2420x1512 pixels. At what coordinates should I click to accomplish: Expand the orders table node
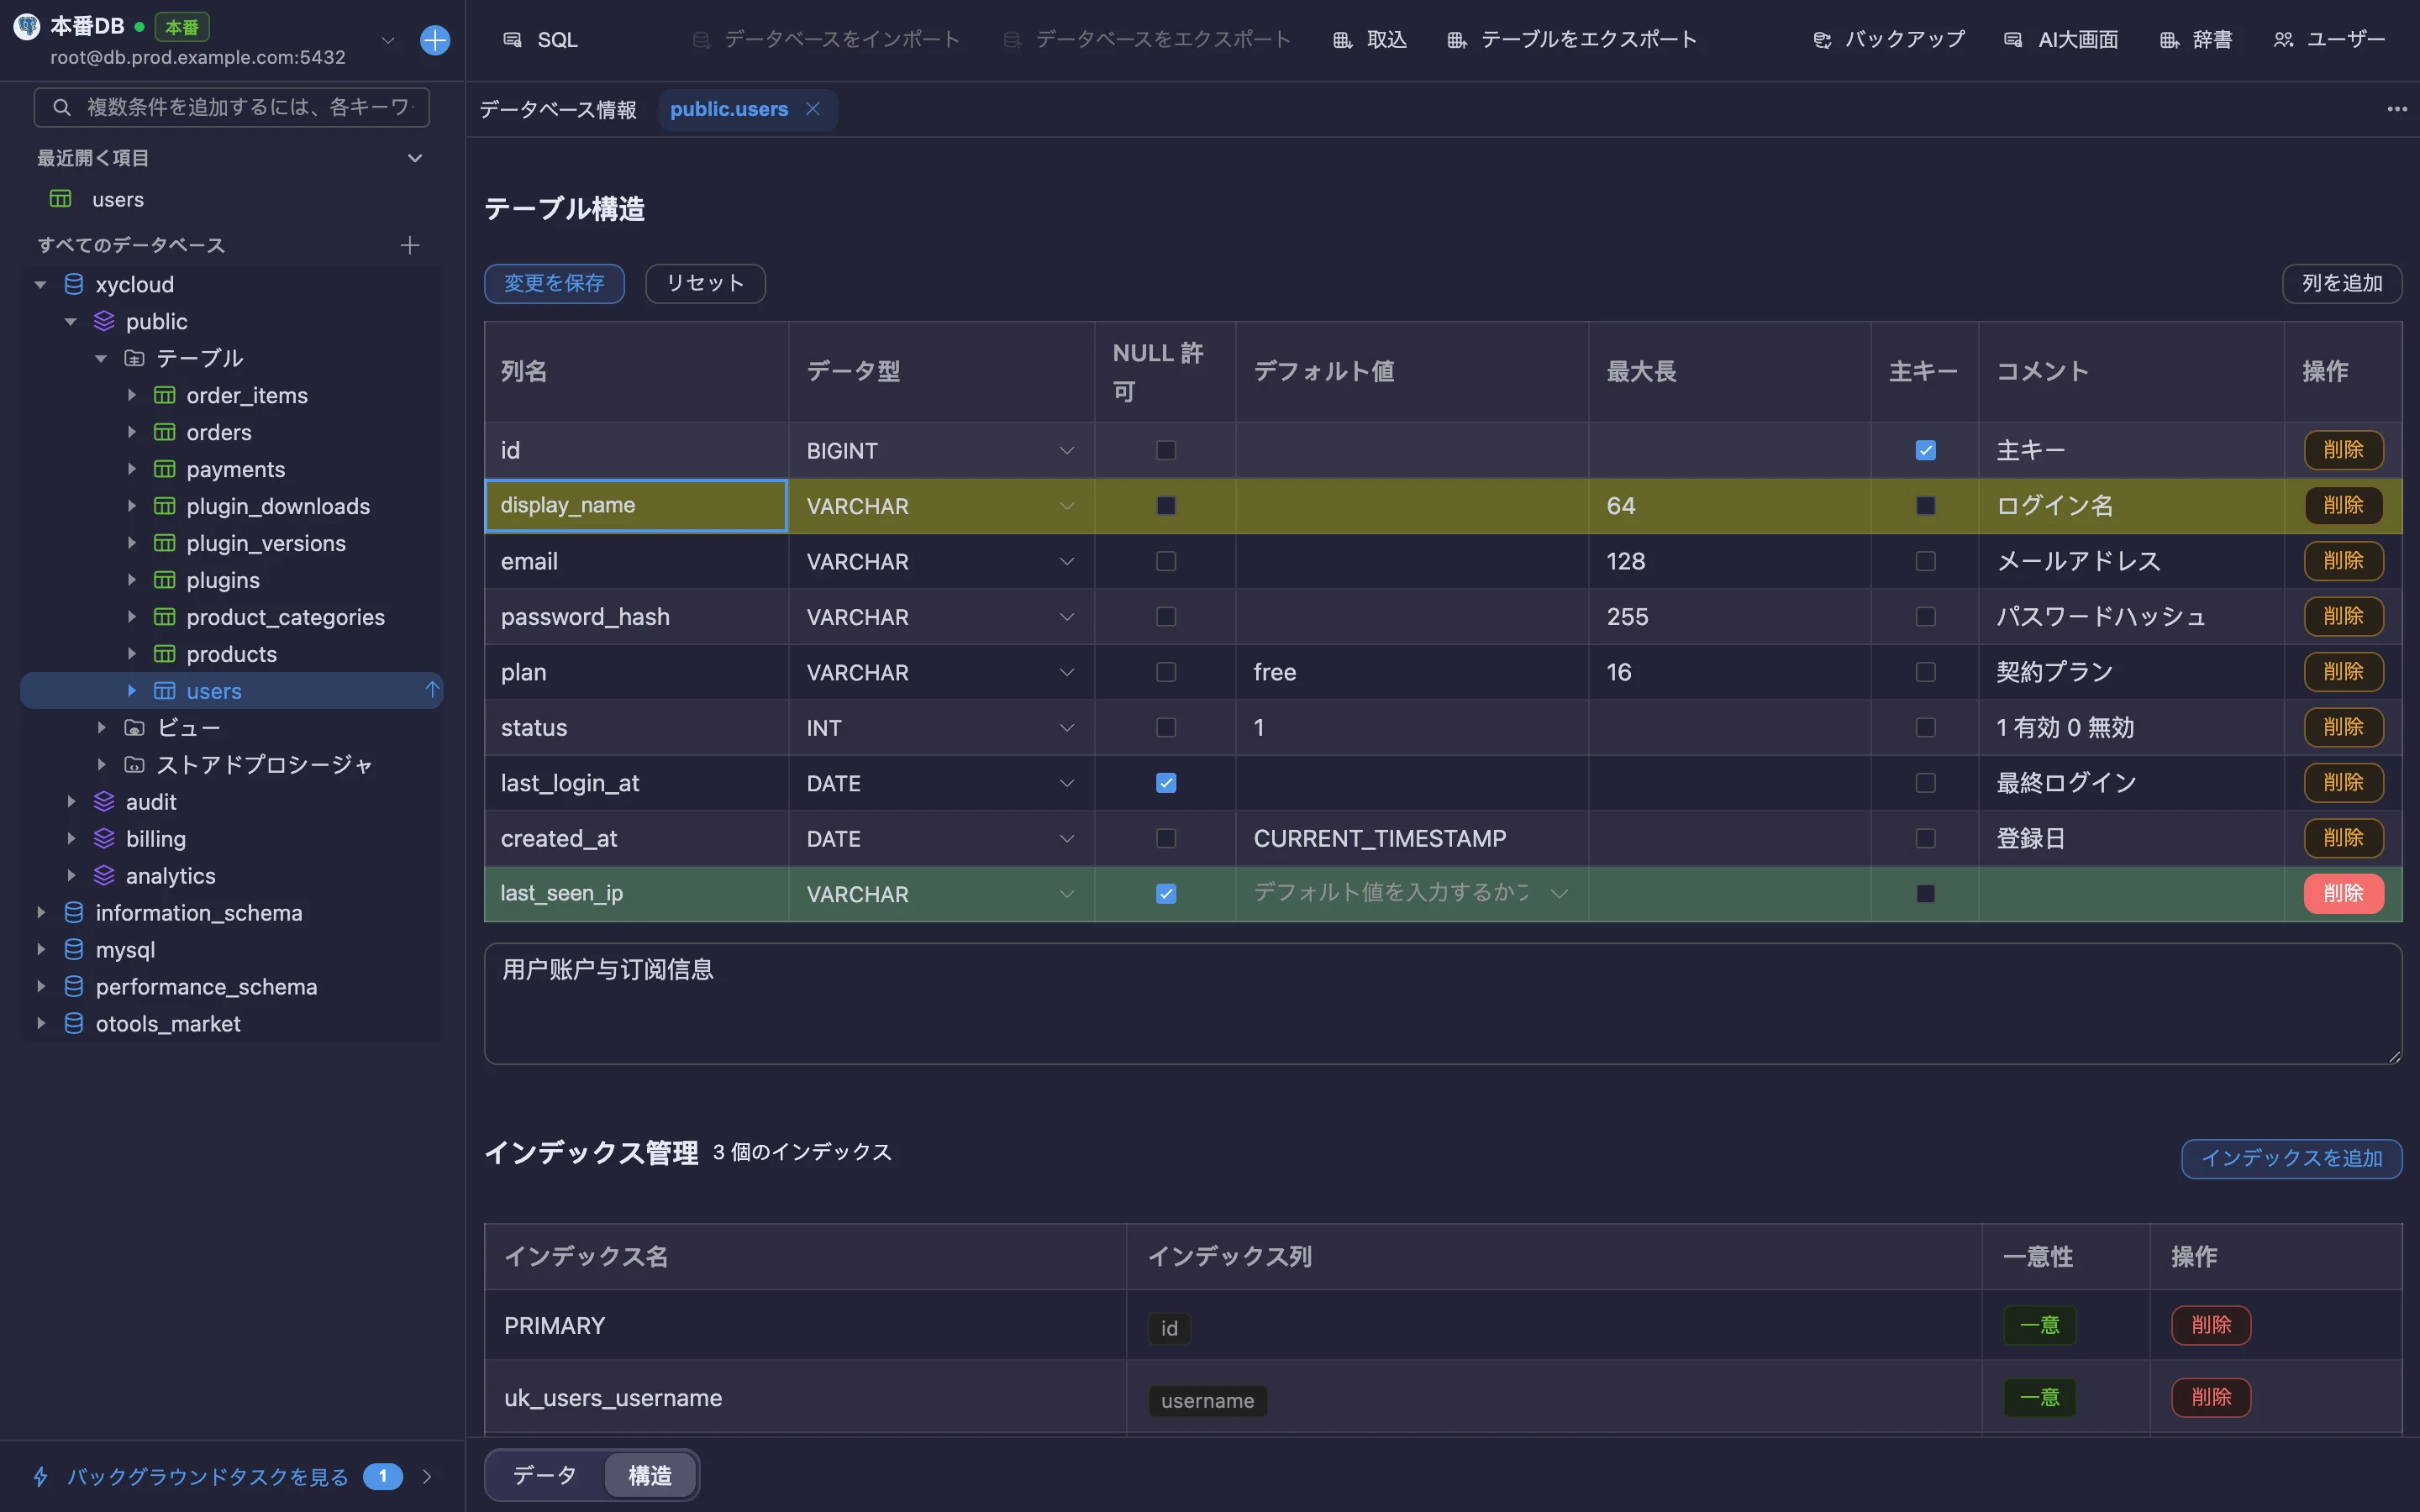coord(131,432)
